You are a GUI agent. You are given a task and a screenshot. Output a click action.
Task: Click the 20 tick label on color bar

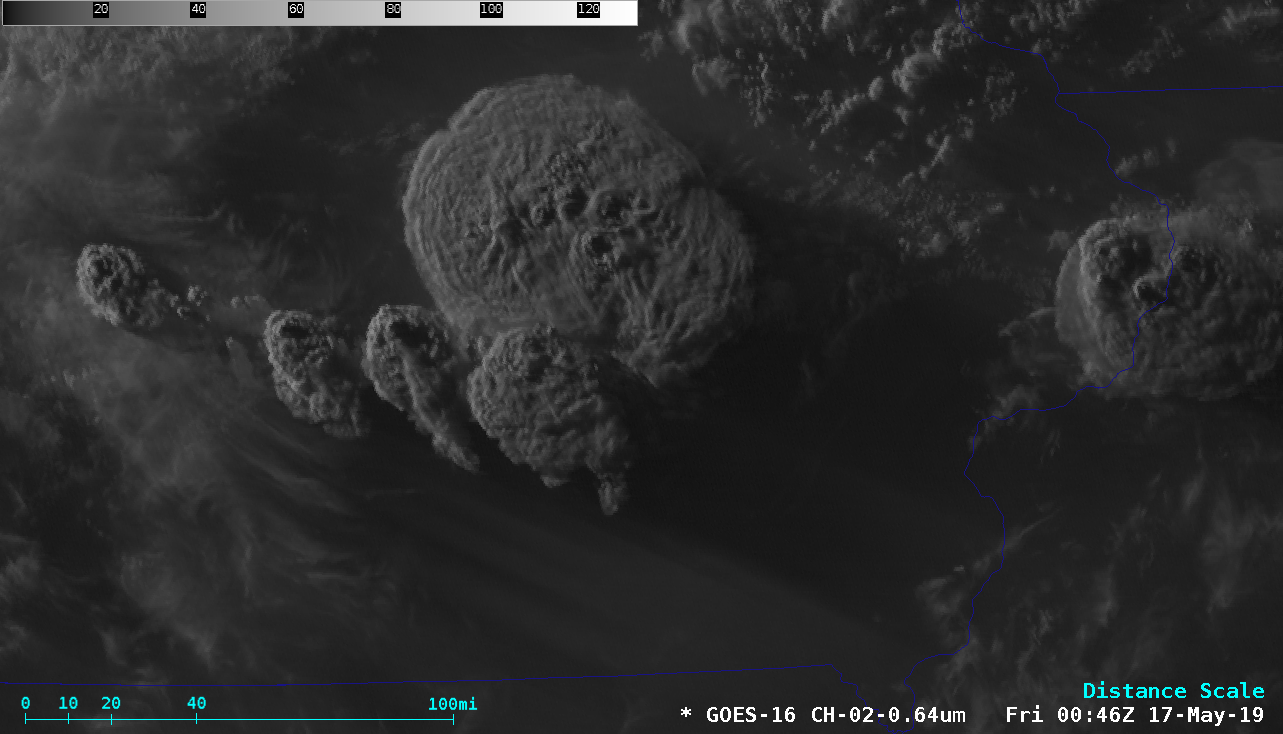tap(100, 9)
